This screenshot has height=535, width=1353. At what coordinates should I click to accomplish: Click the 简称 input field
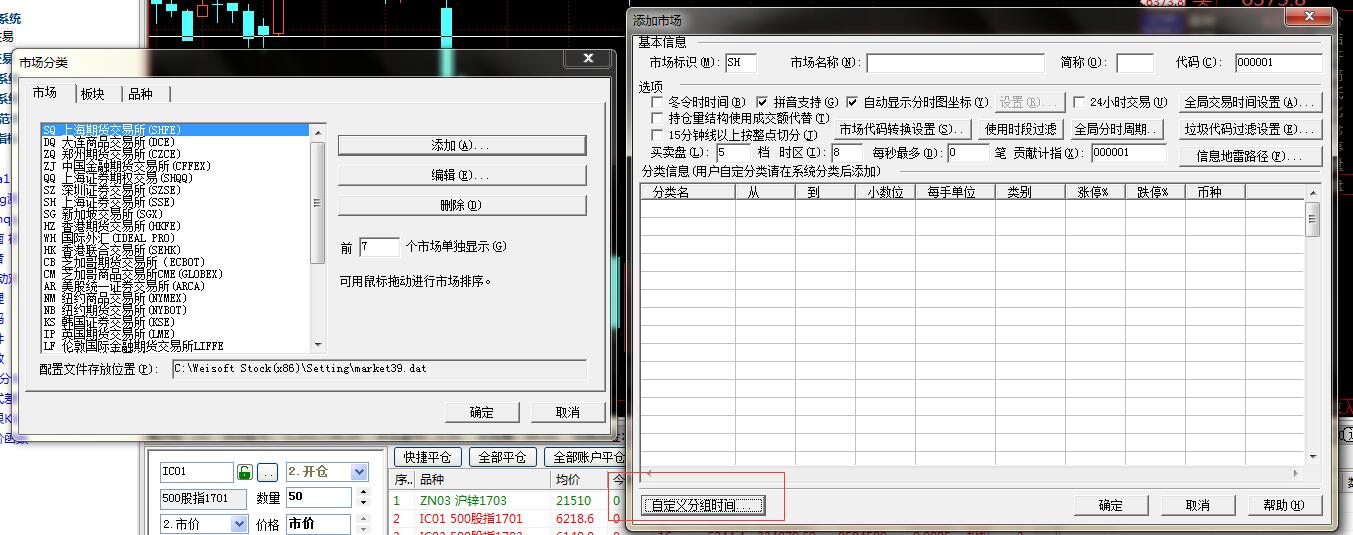(1135, 63)
